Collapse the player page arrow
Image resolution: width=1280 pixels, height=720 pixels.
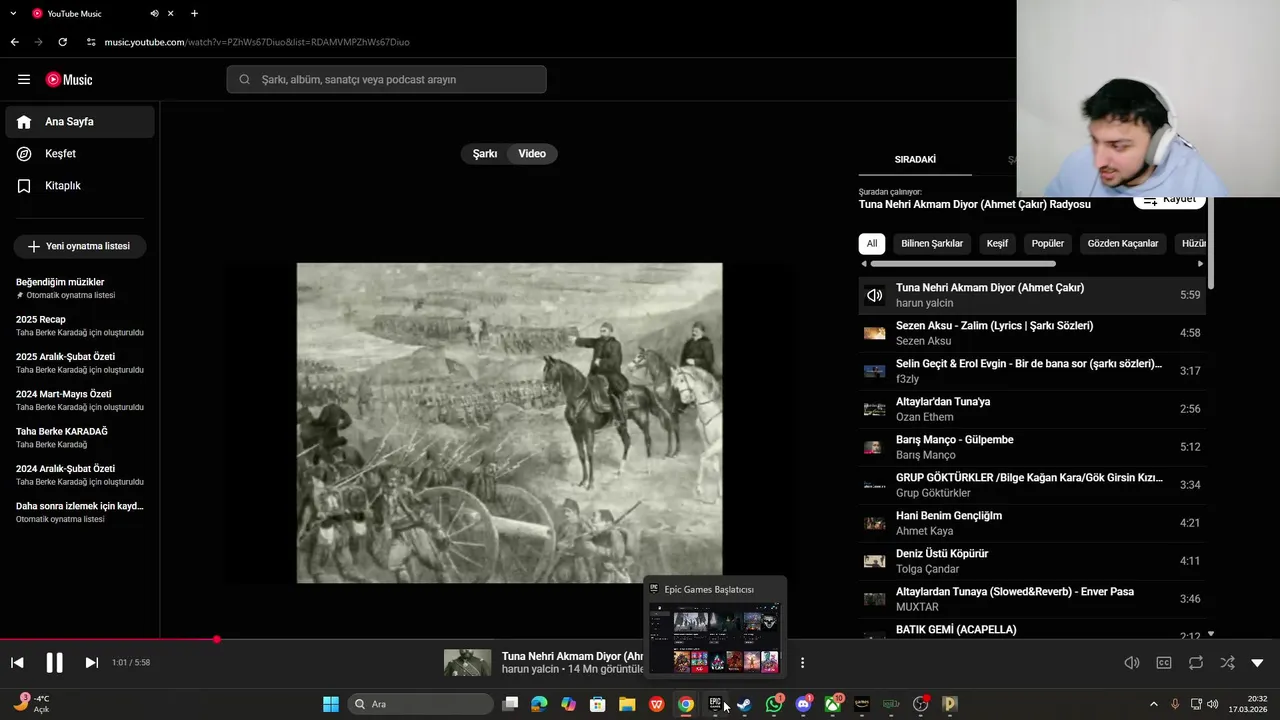point(1258,663)
